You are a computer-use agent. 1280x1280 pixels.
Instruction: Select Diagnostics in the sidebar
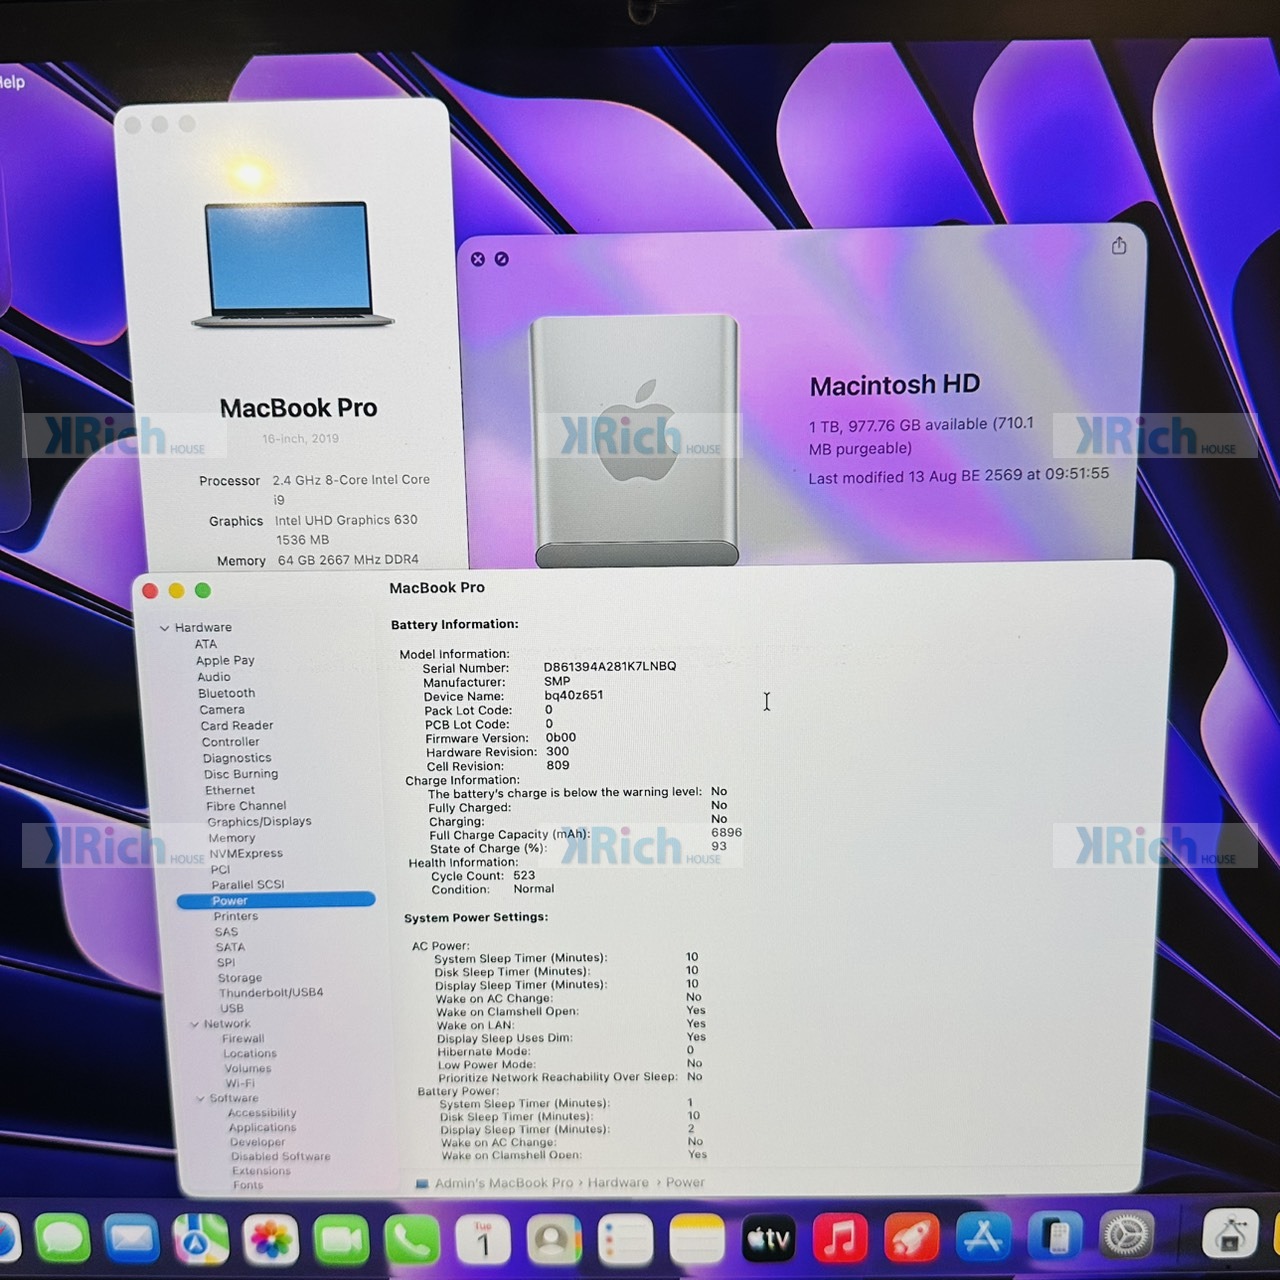[237, 758]
